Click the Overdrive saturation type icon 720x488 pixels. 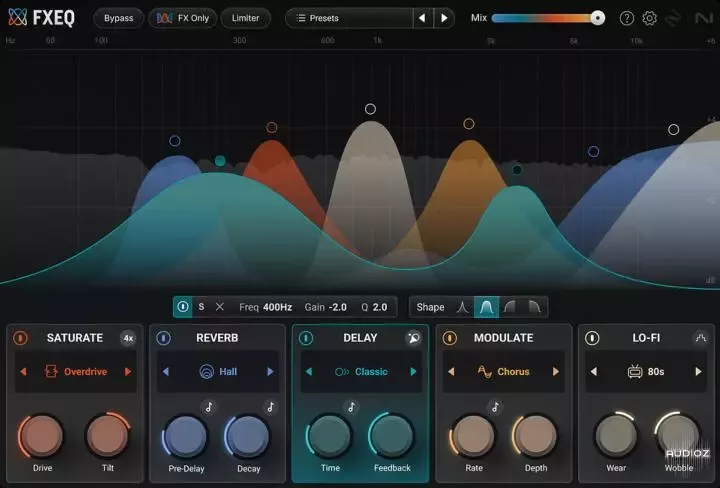coord(51,371)
